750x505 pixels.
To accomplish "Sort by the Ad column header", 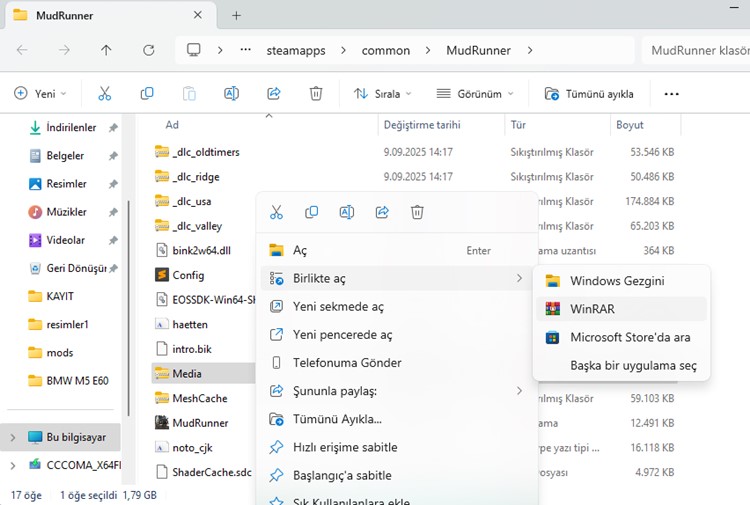I will tap(172, 125).
